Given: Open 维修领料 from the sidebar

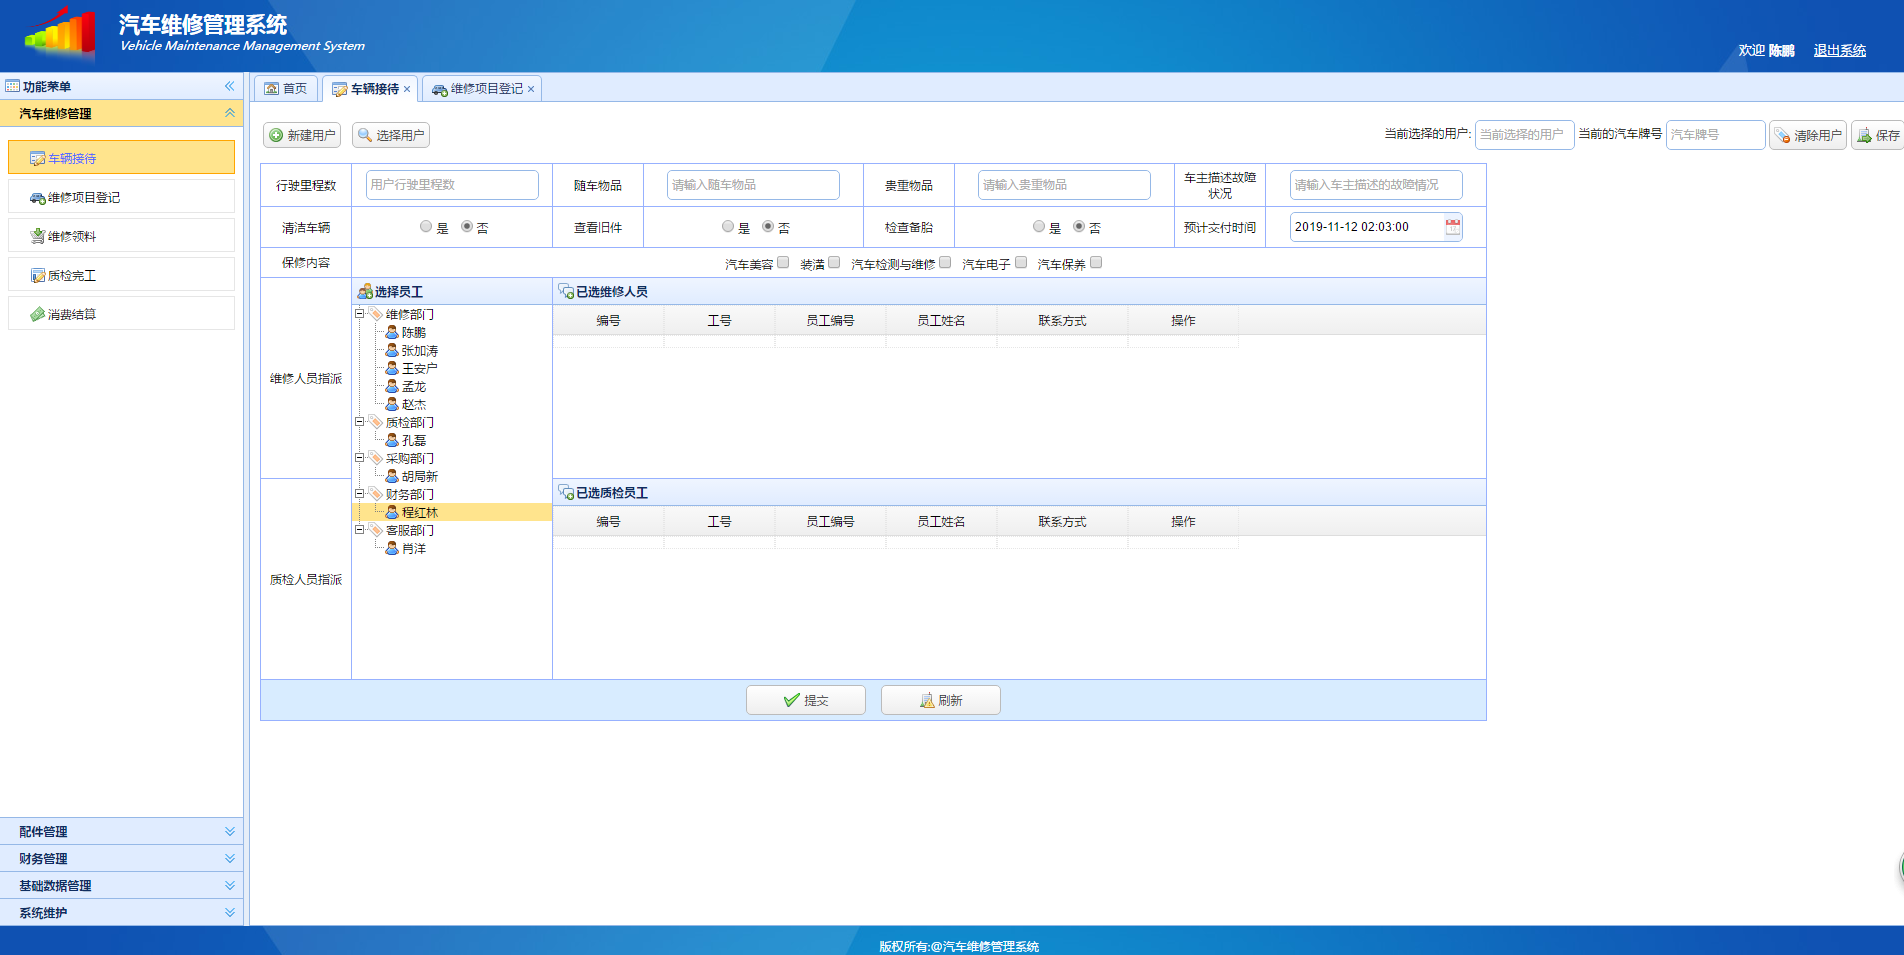Looking at the screenshot, I should click(x=72, y=237).
